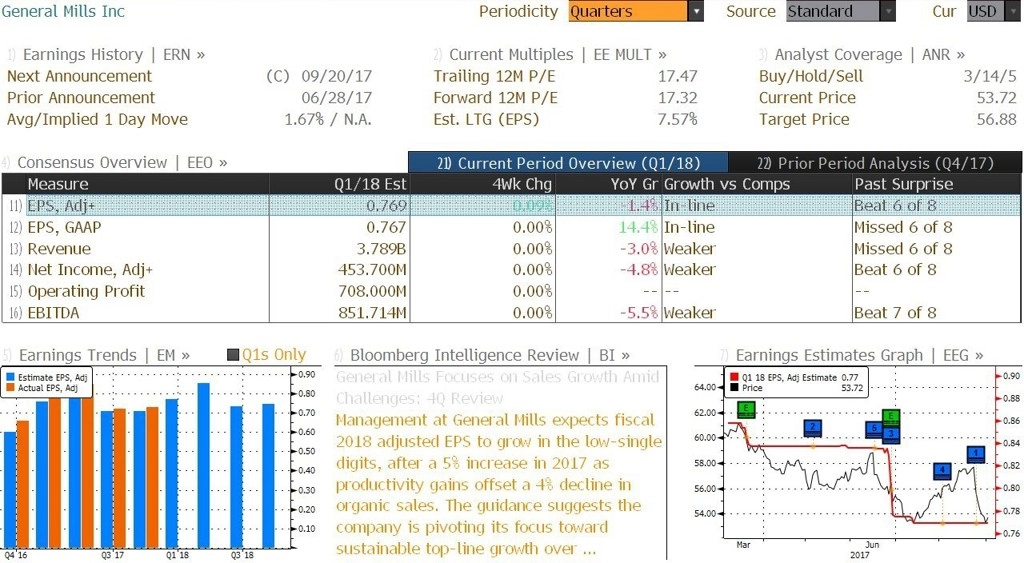Switch to Prior Period Analysis (Q4/17) tab
Screen dimensions: 1024x563
[875, 163]
